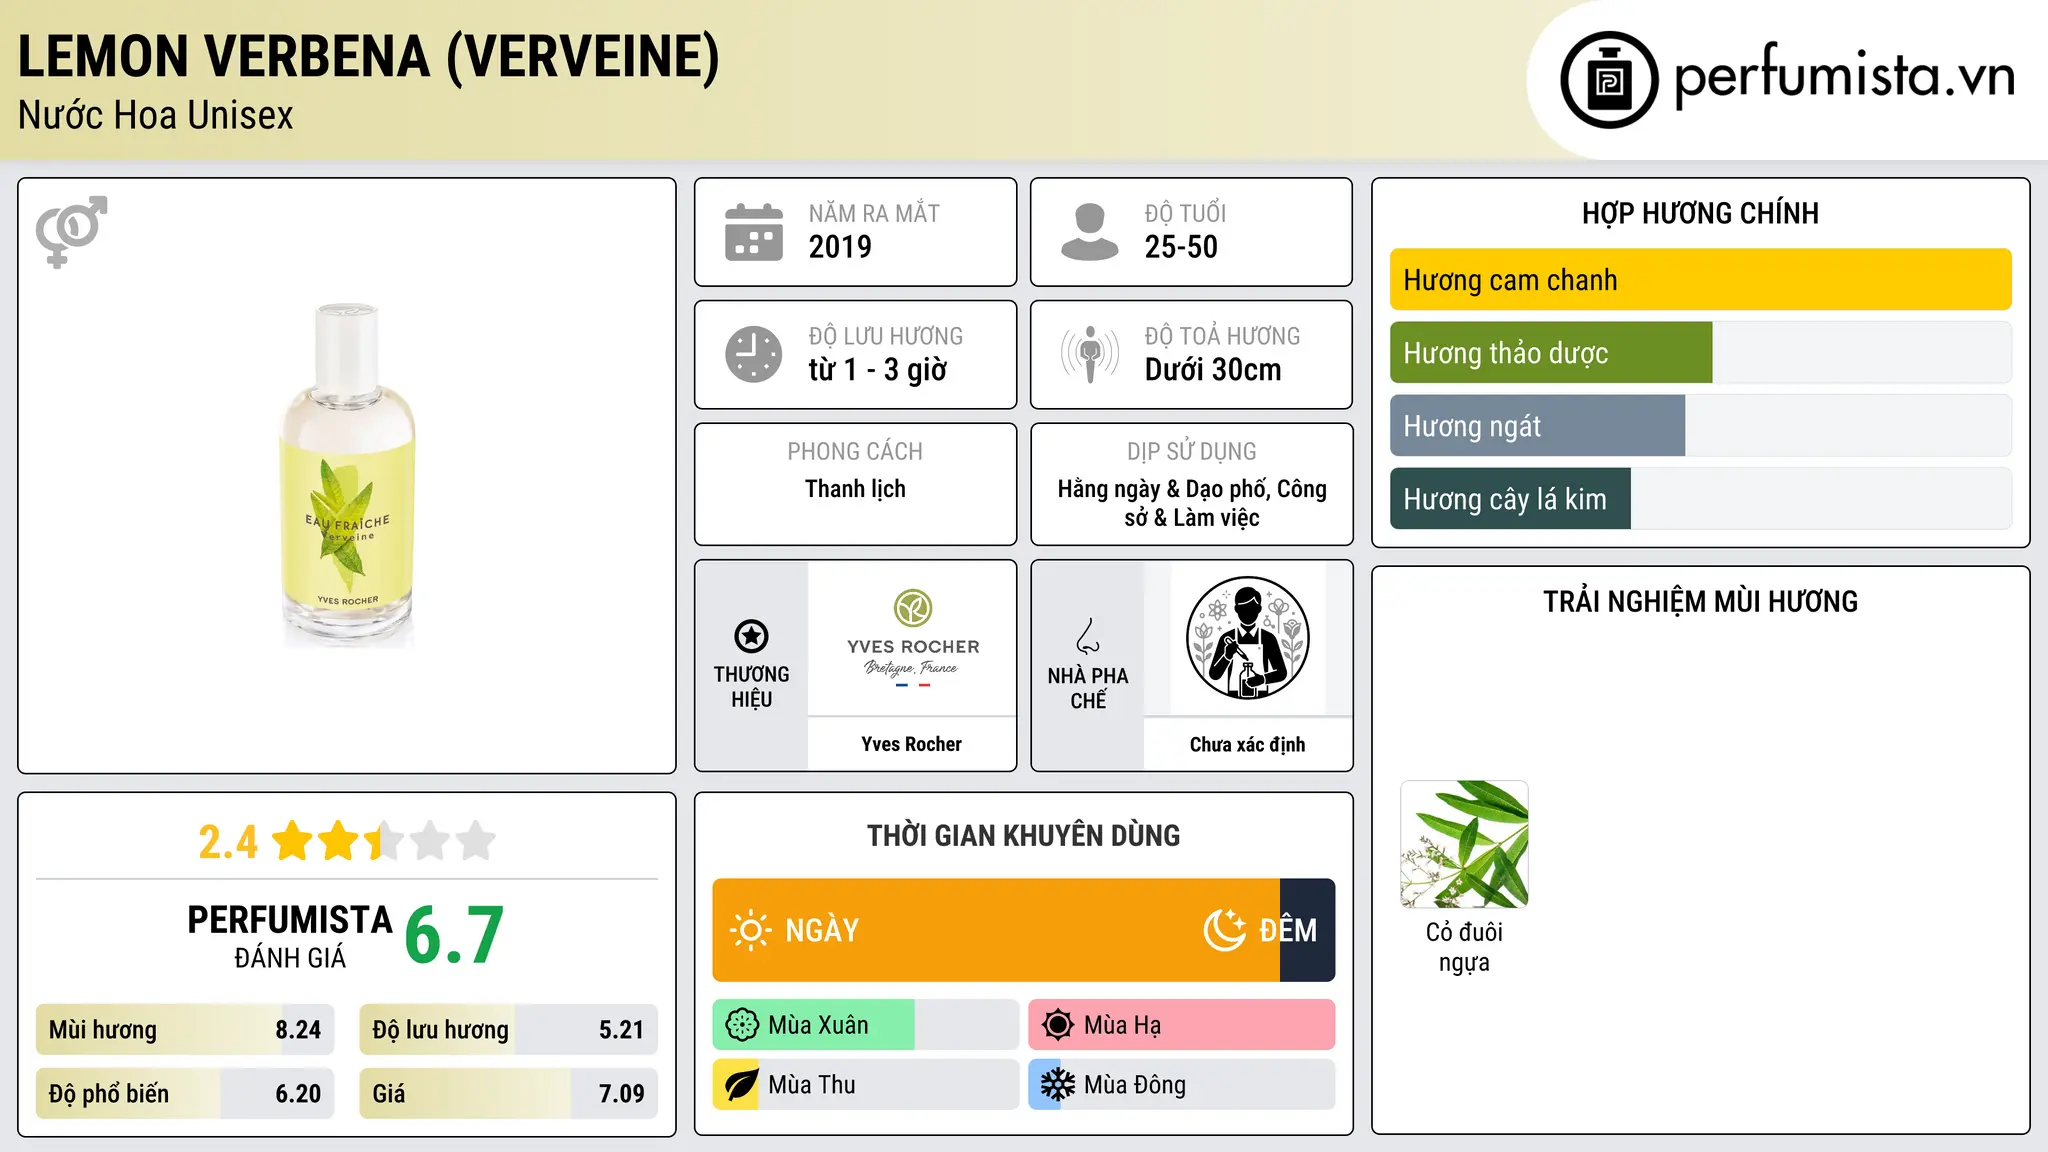Click the Trải nghiệm mùi hương heading

1700,602
